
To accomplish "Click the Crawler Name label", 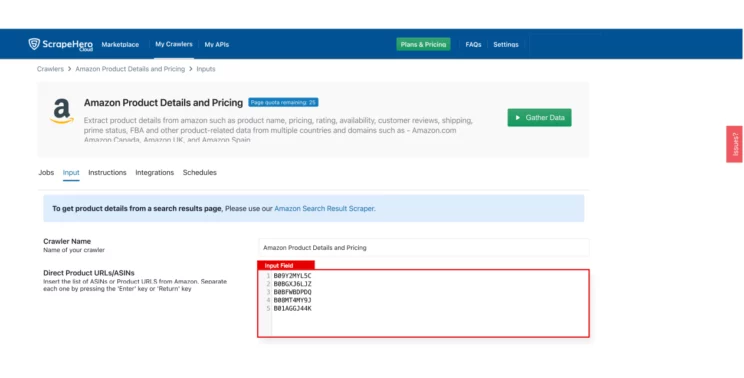I will [x=67, y=241].
